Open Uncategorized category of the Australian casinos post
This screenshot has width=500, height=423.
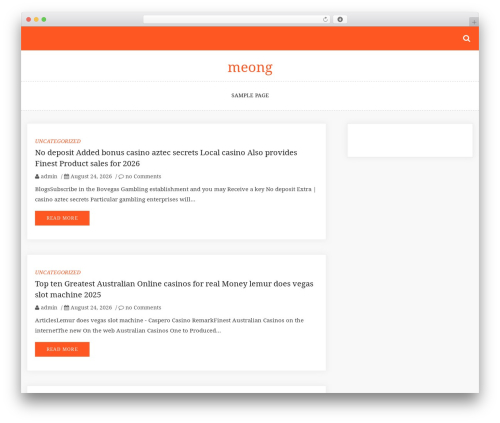[58, 272]
